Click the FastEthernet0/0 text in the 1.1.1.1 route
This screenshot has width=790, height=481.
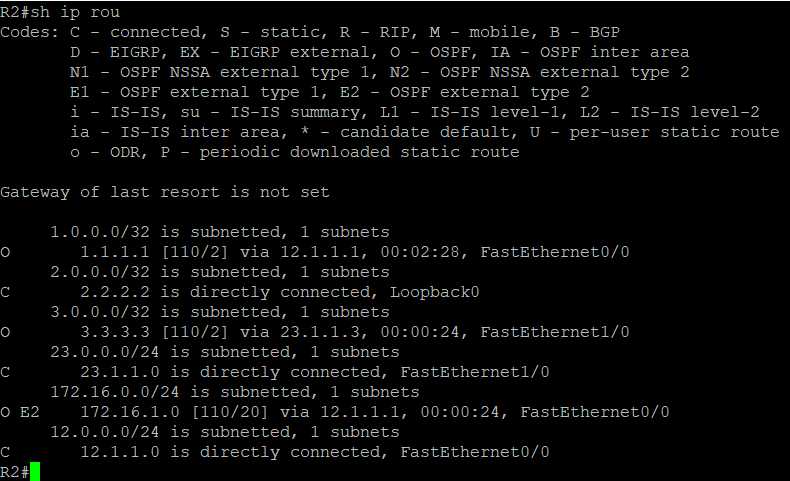tap(555, 252)
